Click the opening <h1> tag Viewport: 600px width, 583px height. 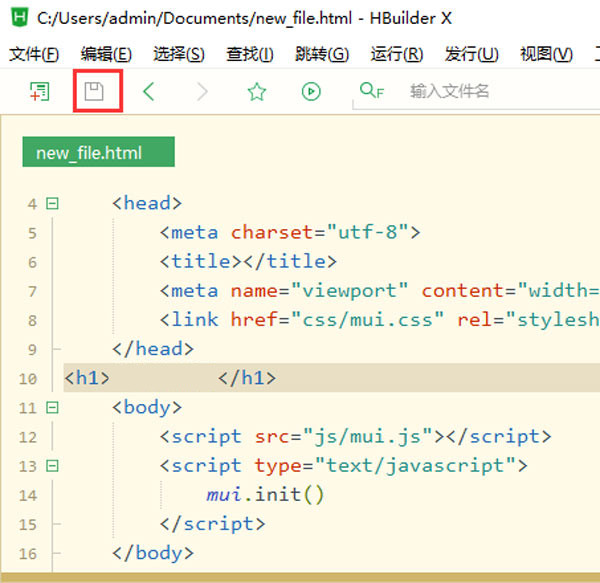87,378
